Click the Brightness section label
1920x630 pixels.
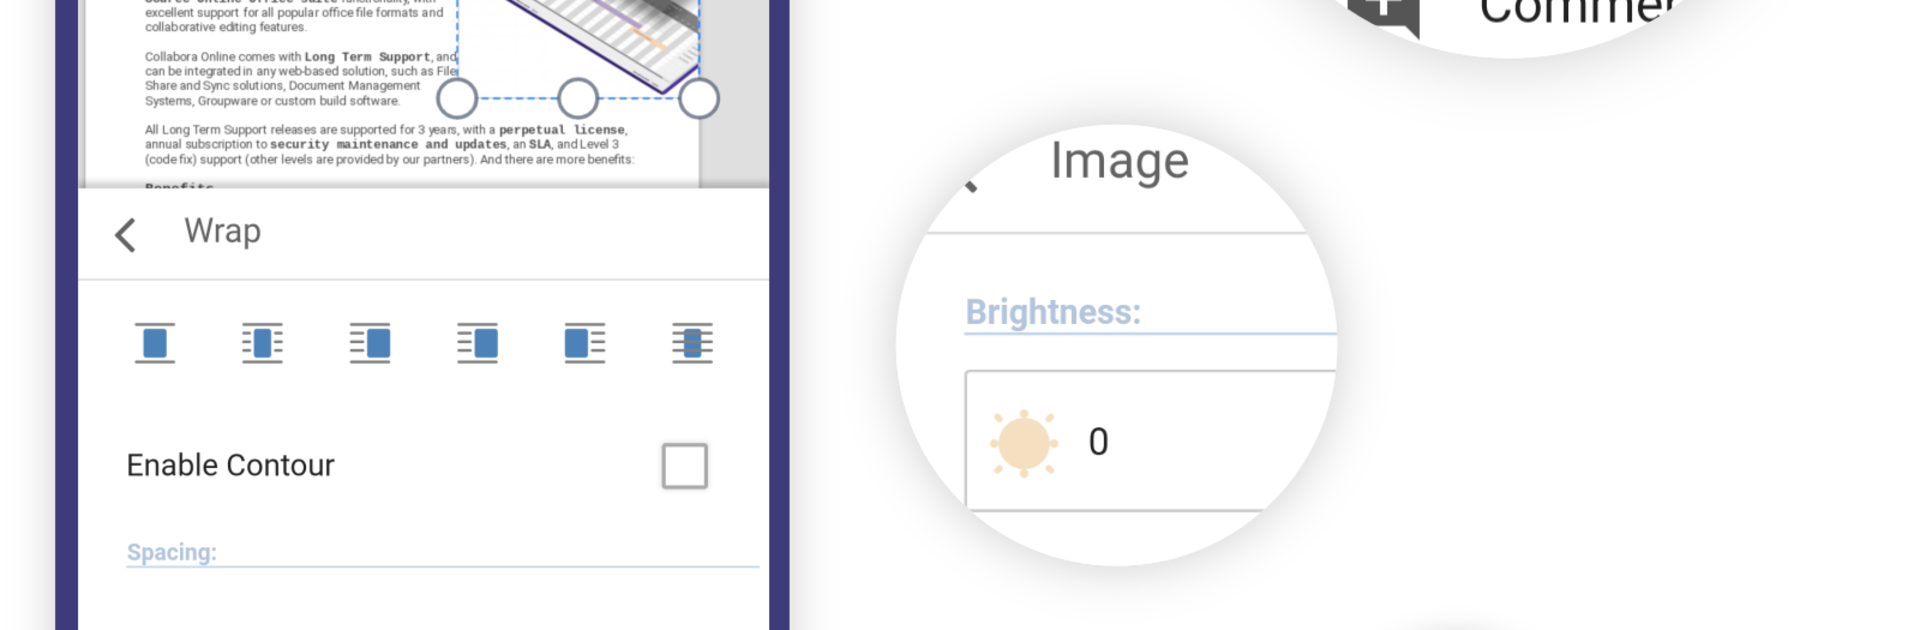pyautogui.click(x=1053, y=312)
